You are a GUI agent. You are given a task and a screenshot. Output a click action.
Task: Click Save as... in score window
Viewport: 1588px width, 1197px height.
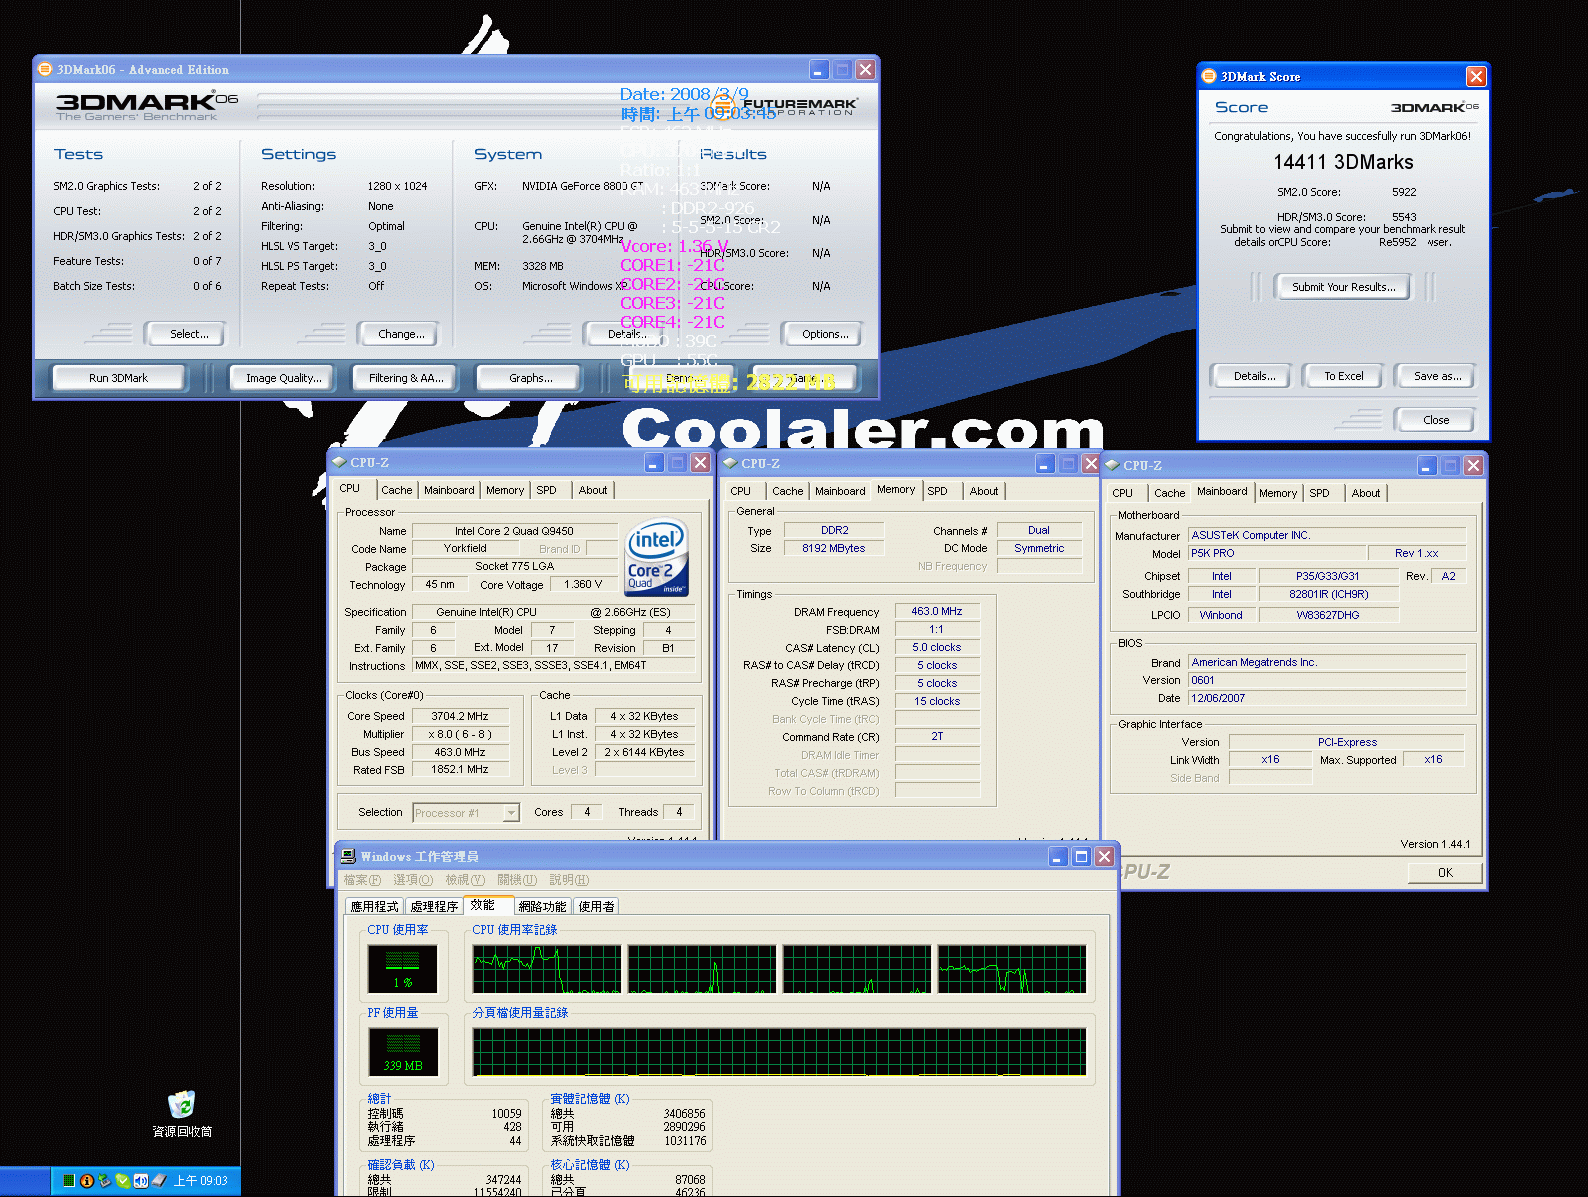point(1436,376)
